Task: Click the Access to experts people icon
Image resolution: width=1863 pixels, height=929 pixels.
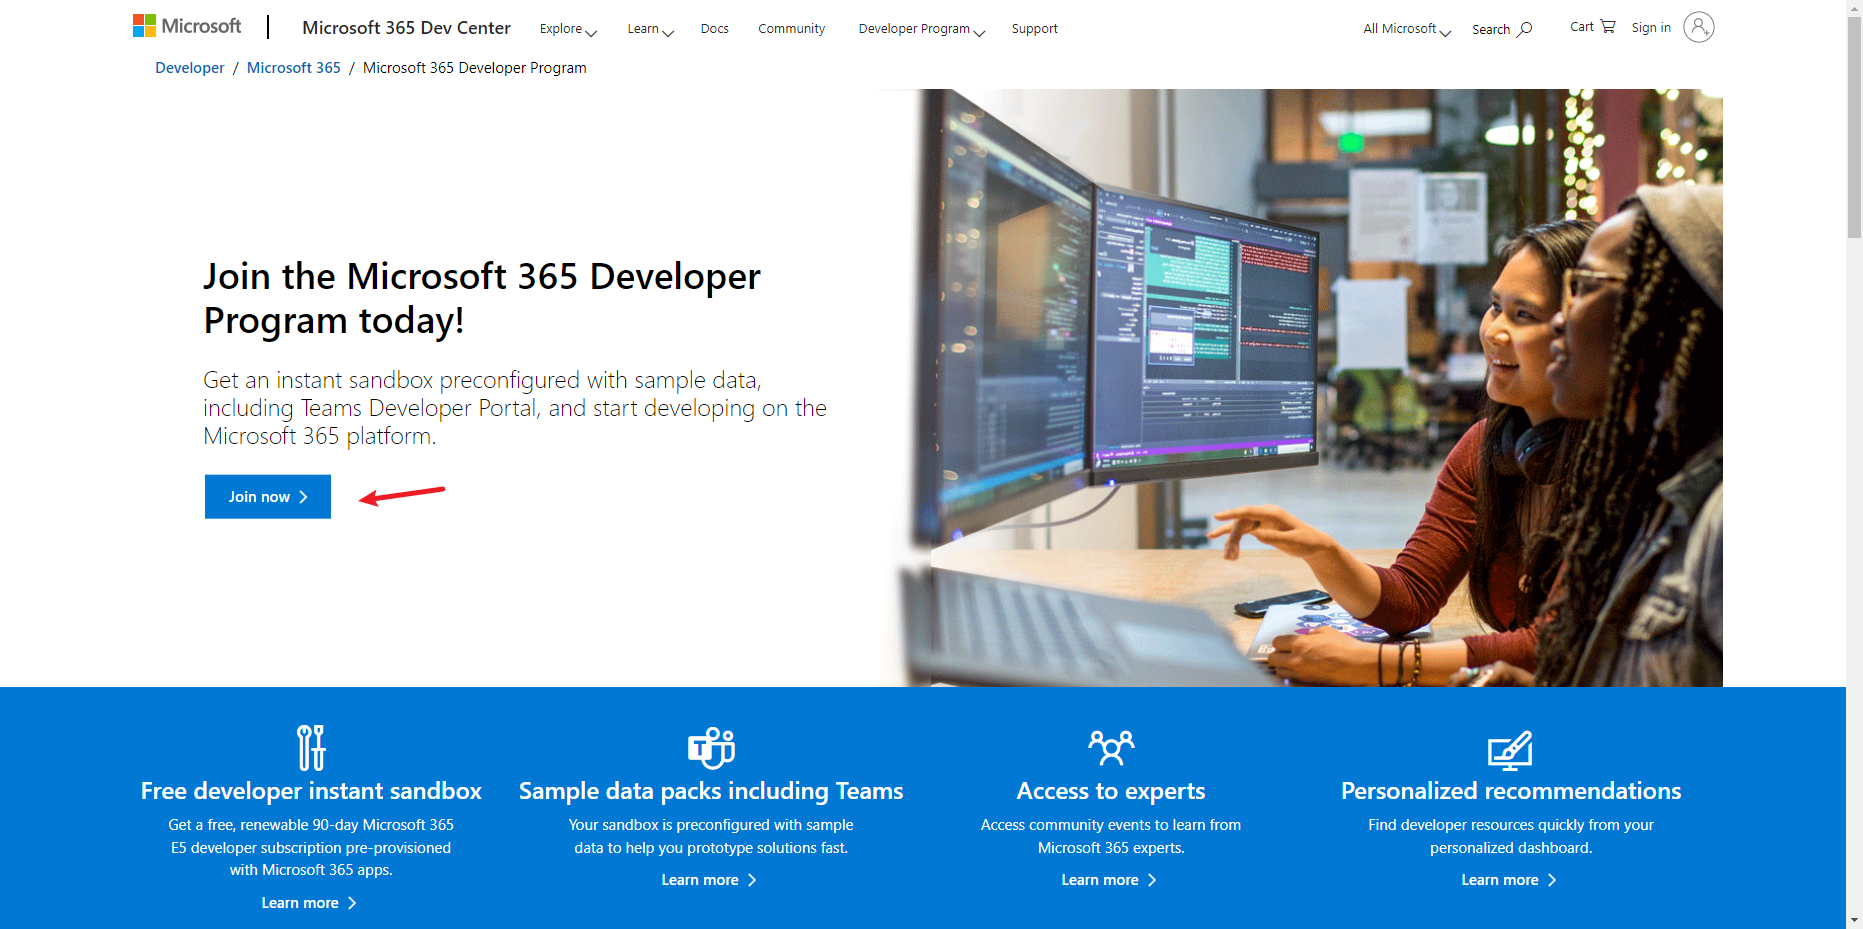Action: tap(1111, 748)
